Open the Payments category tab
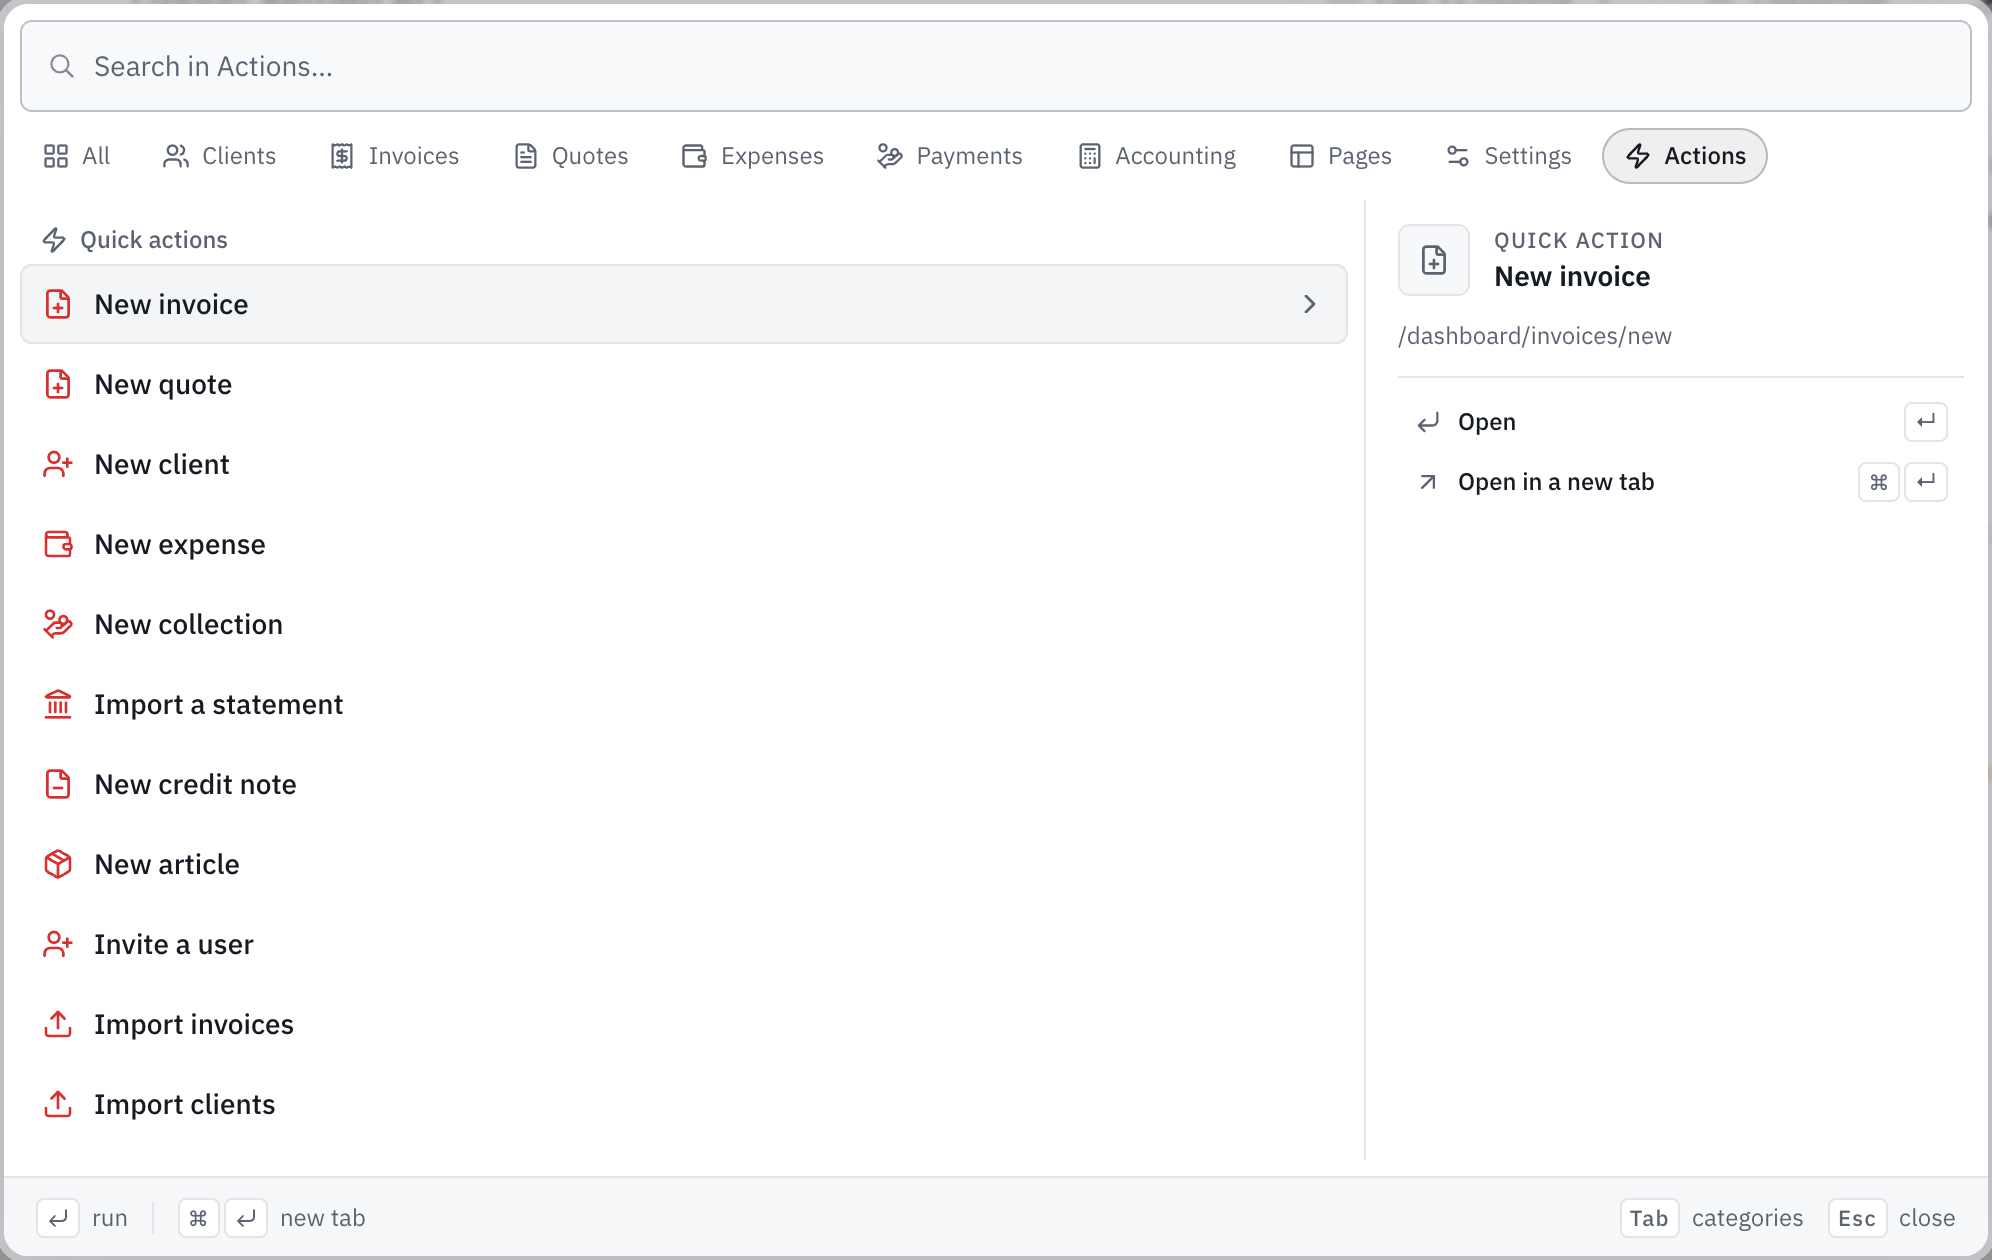 [949, 156]
